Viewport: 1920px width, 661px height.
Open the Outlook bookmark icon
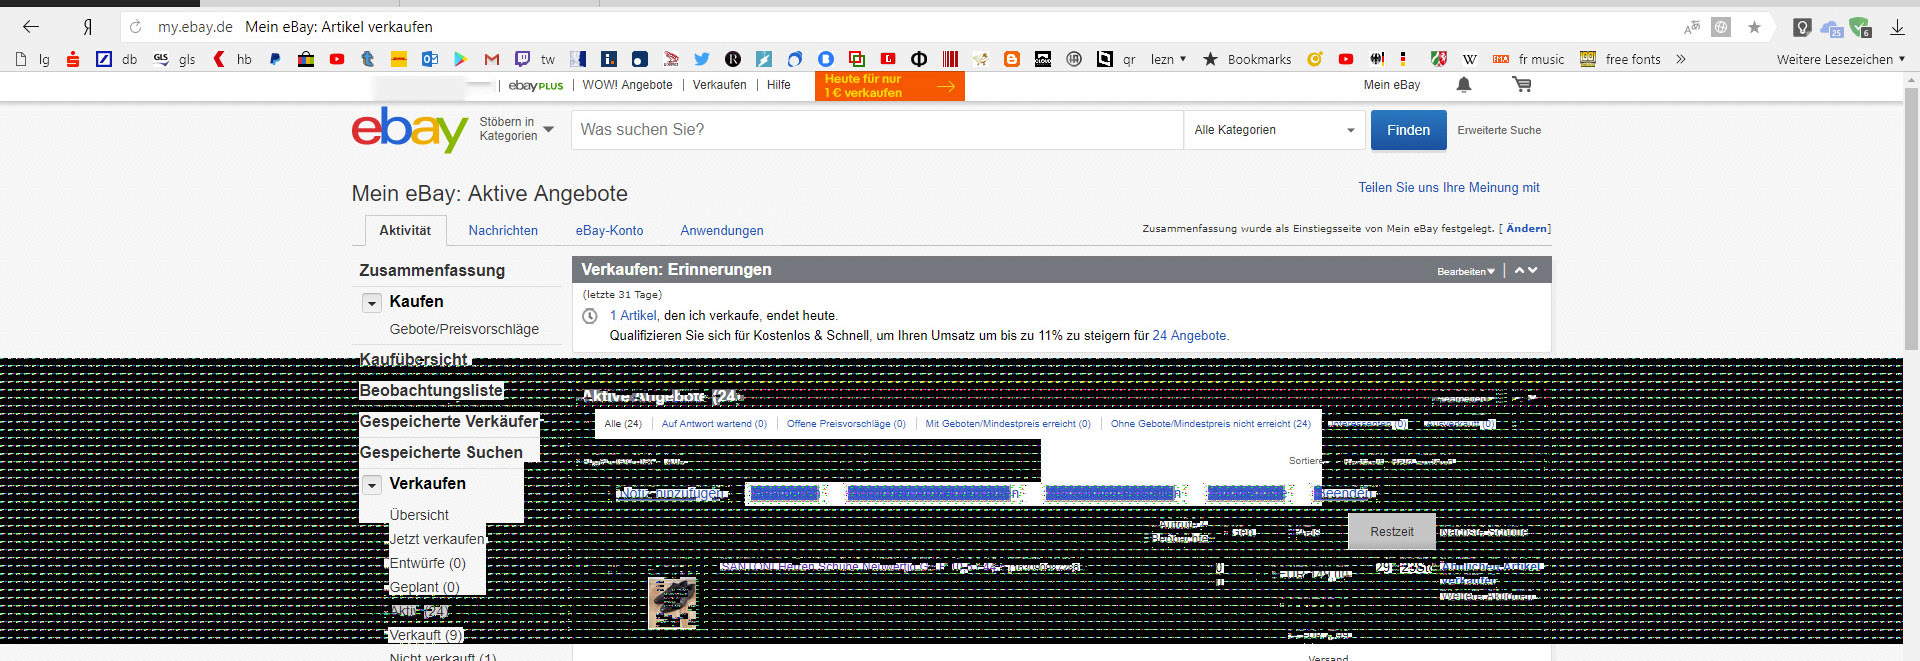[x=430, y=59]
